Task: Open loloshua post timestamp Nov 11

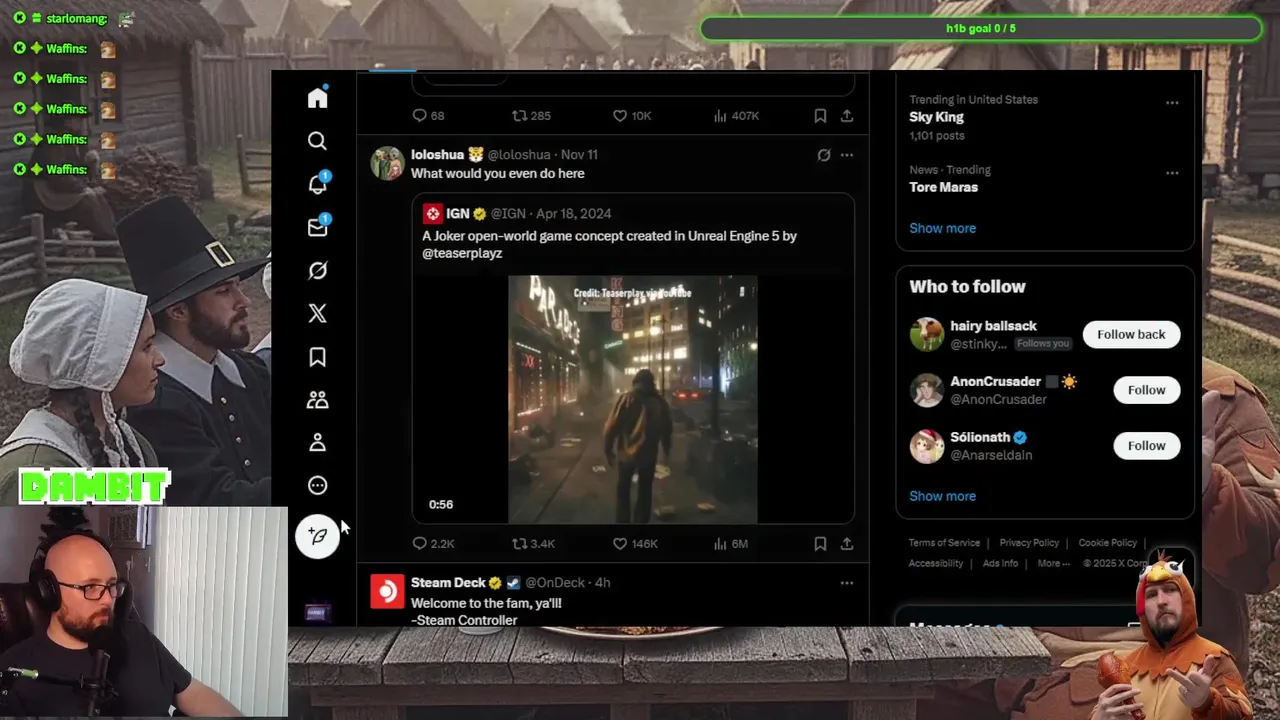Action: [x=579, y=155]
